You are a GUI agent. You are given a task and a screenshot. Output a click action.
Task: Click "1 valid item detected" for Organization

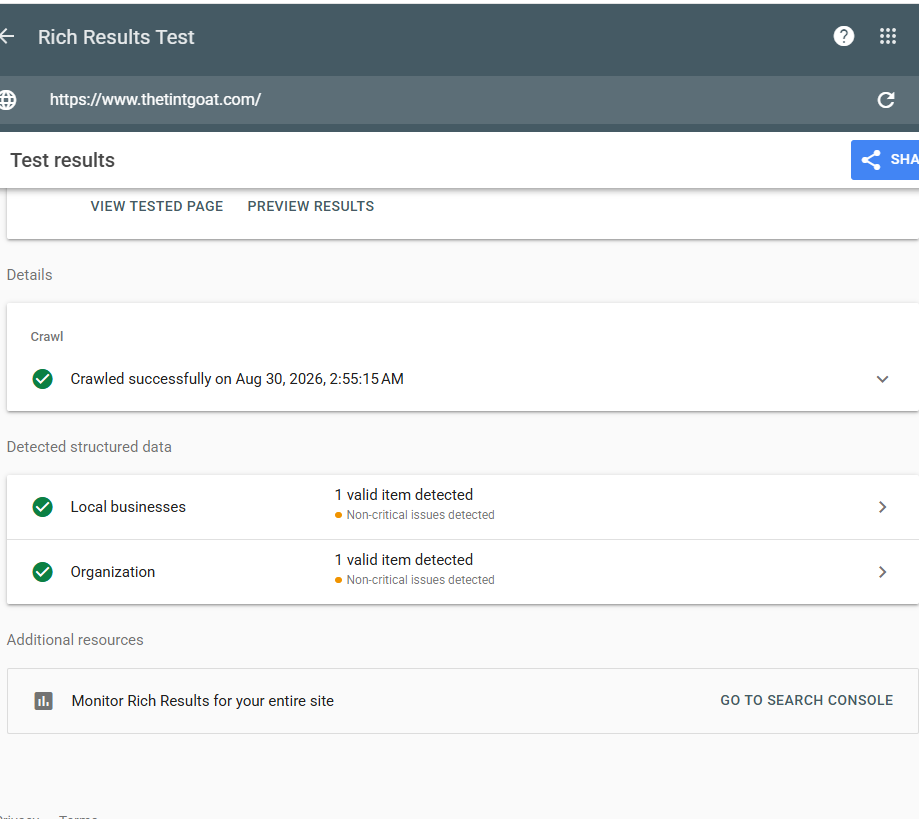point(404,560)
